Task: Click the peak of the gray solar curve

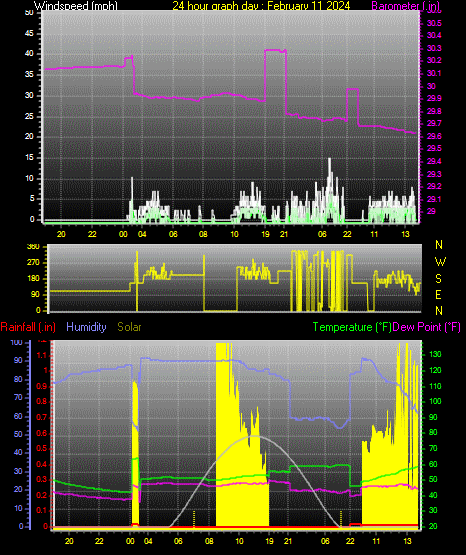Action: pyautogui.click(x=254, y=436)
